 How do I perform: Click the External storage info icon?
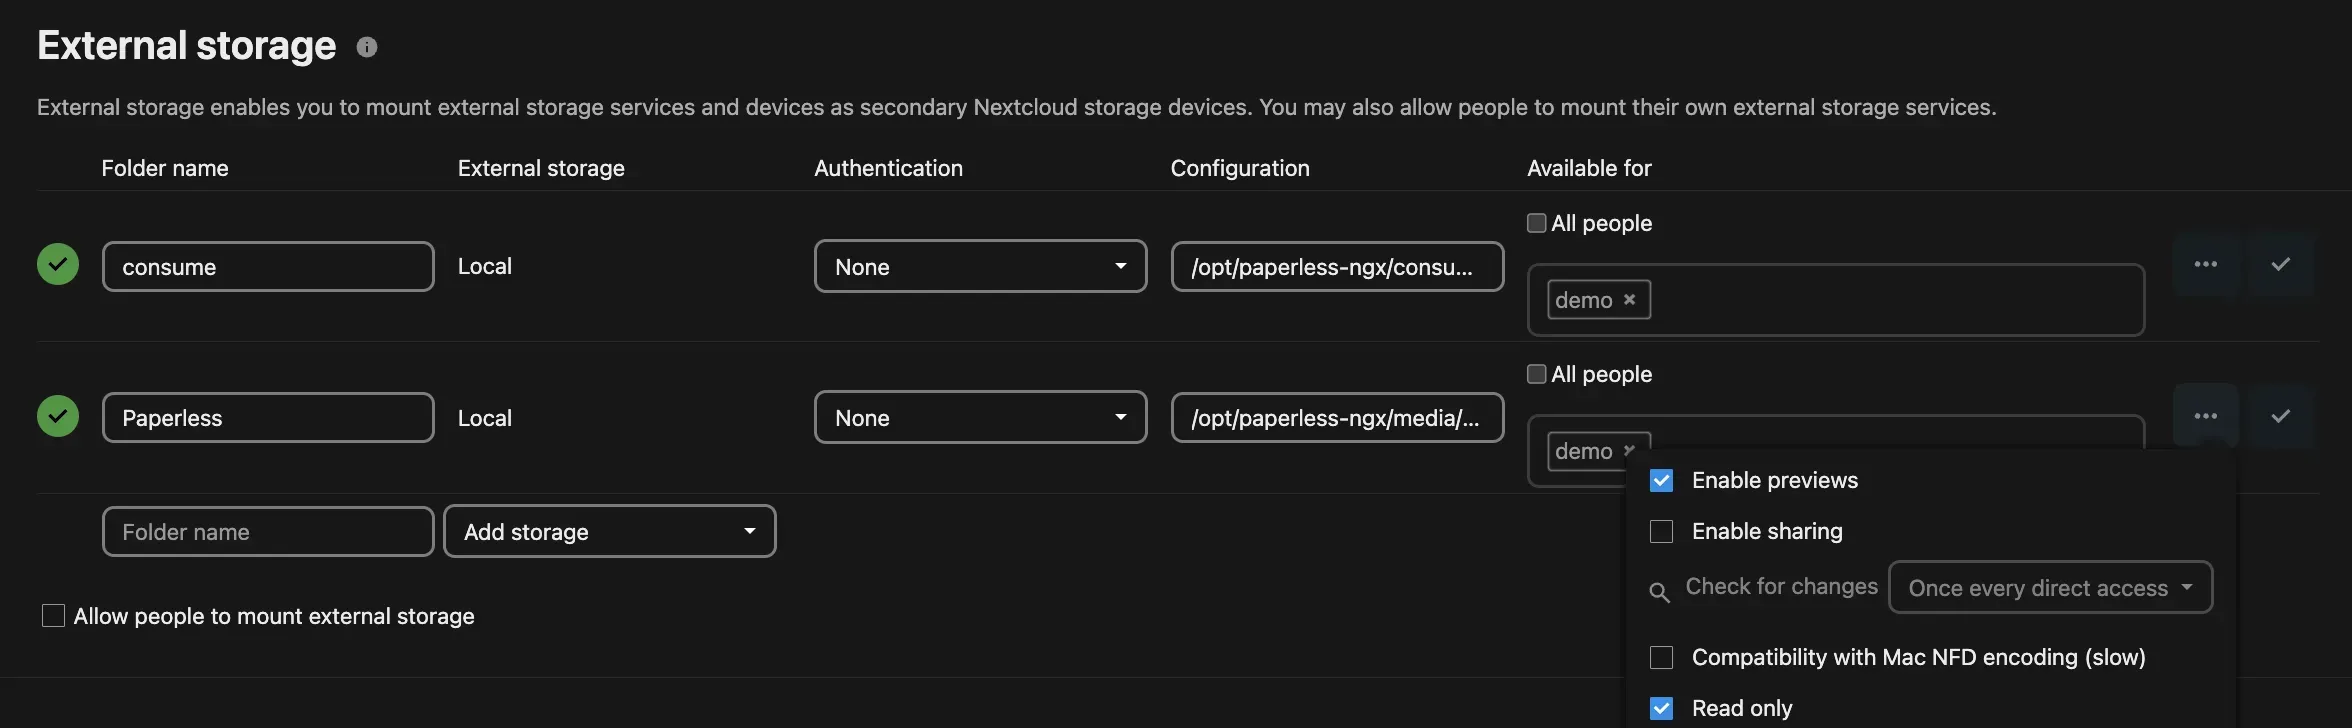pyautogui.click(x=367, y=47)
